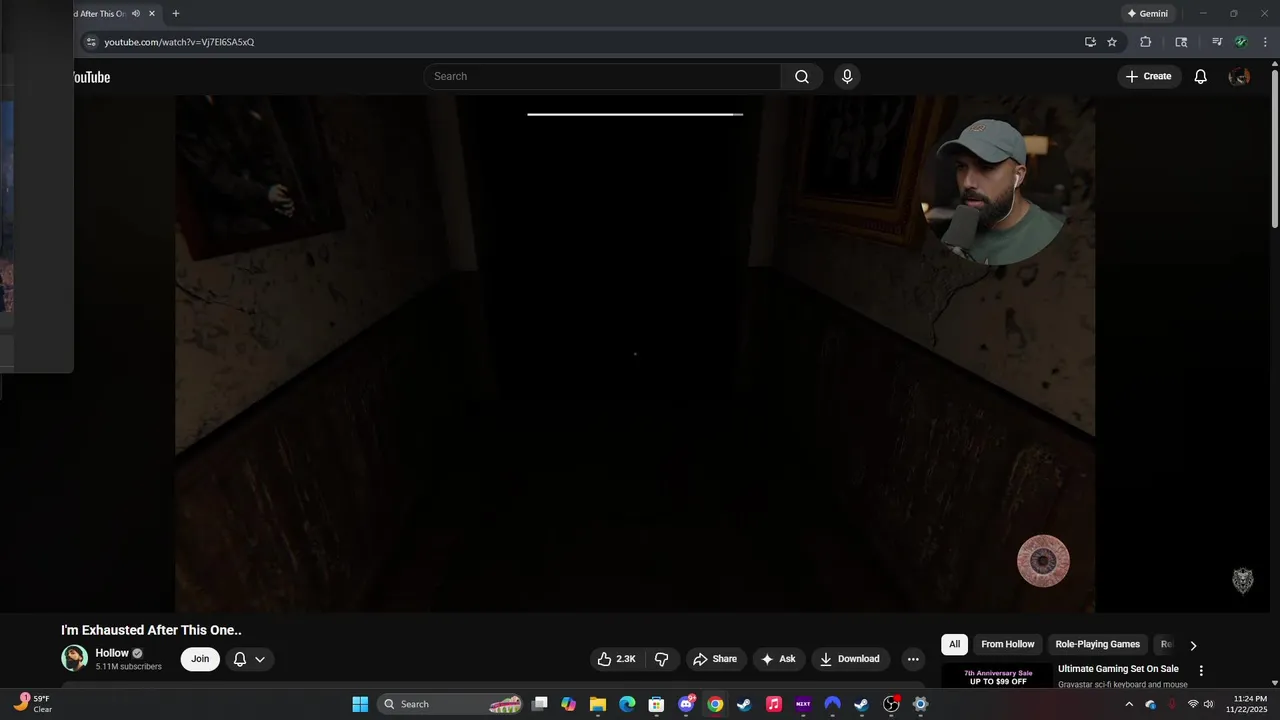Like the video (2.3K)
Viewport: 1280px width, 720px height.
point(617,659)
